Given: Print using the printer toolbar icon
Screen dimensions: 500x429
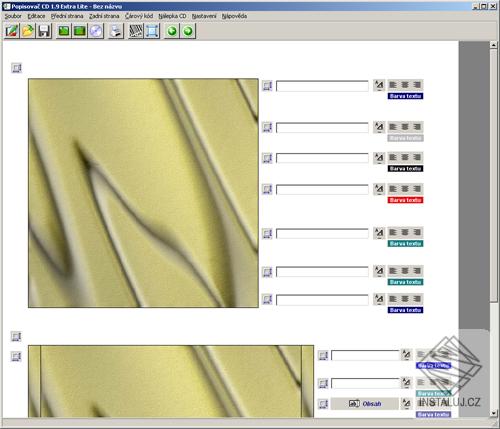Looking at the screenshot, I should tap(116, 31).
